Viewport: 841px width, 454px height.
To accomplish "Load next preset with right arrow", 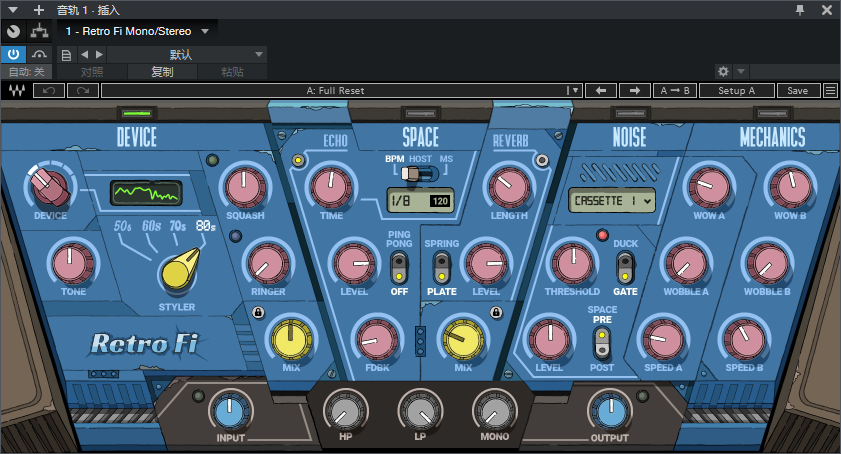I will click(635, 91).
